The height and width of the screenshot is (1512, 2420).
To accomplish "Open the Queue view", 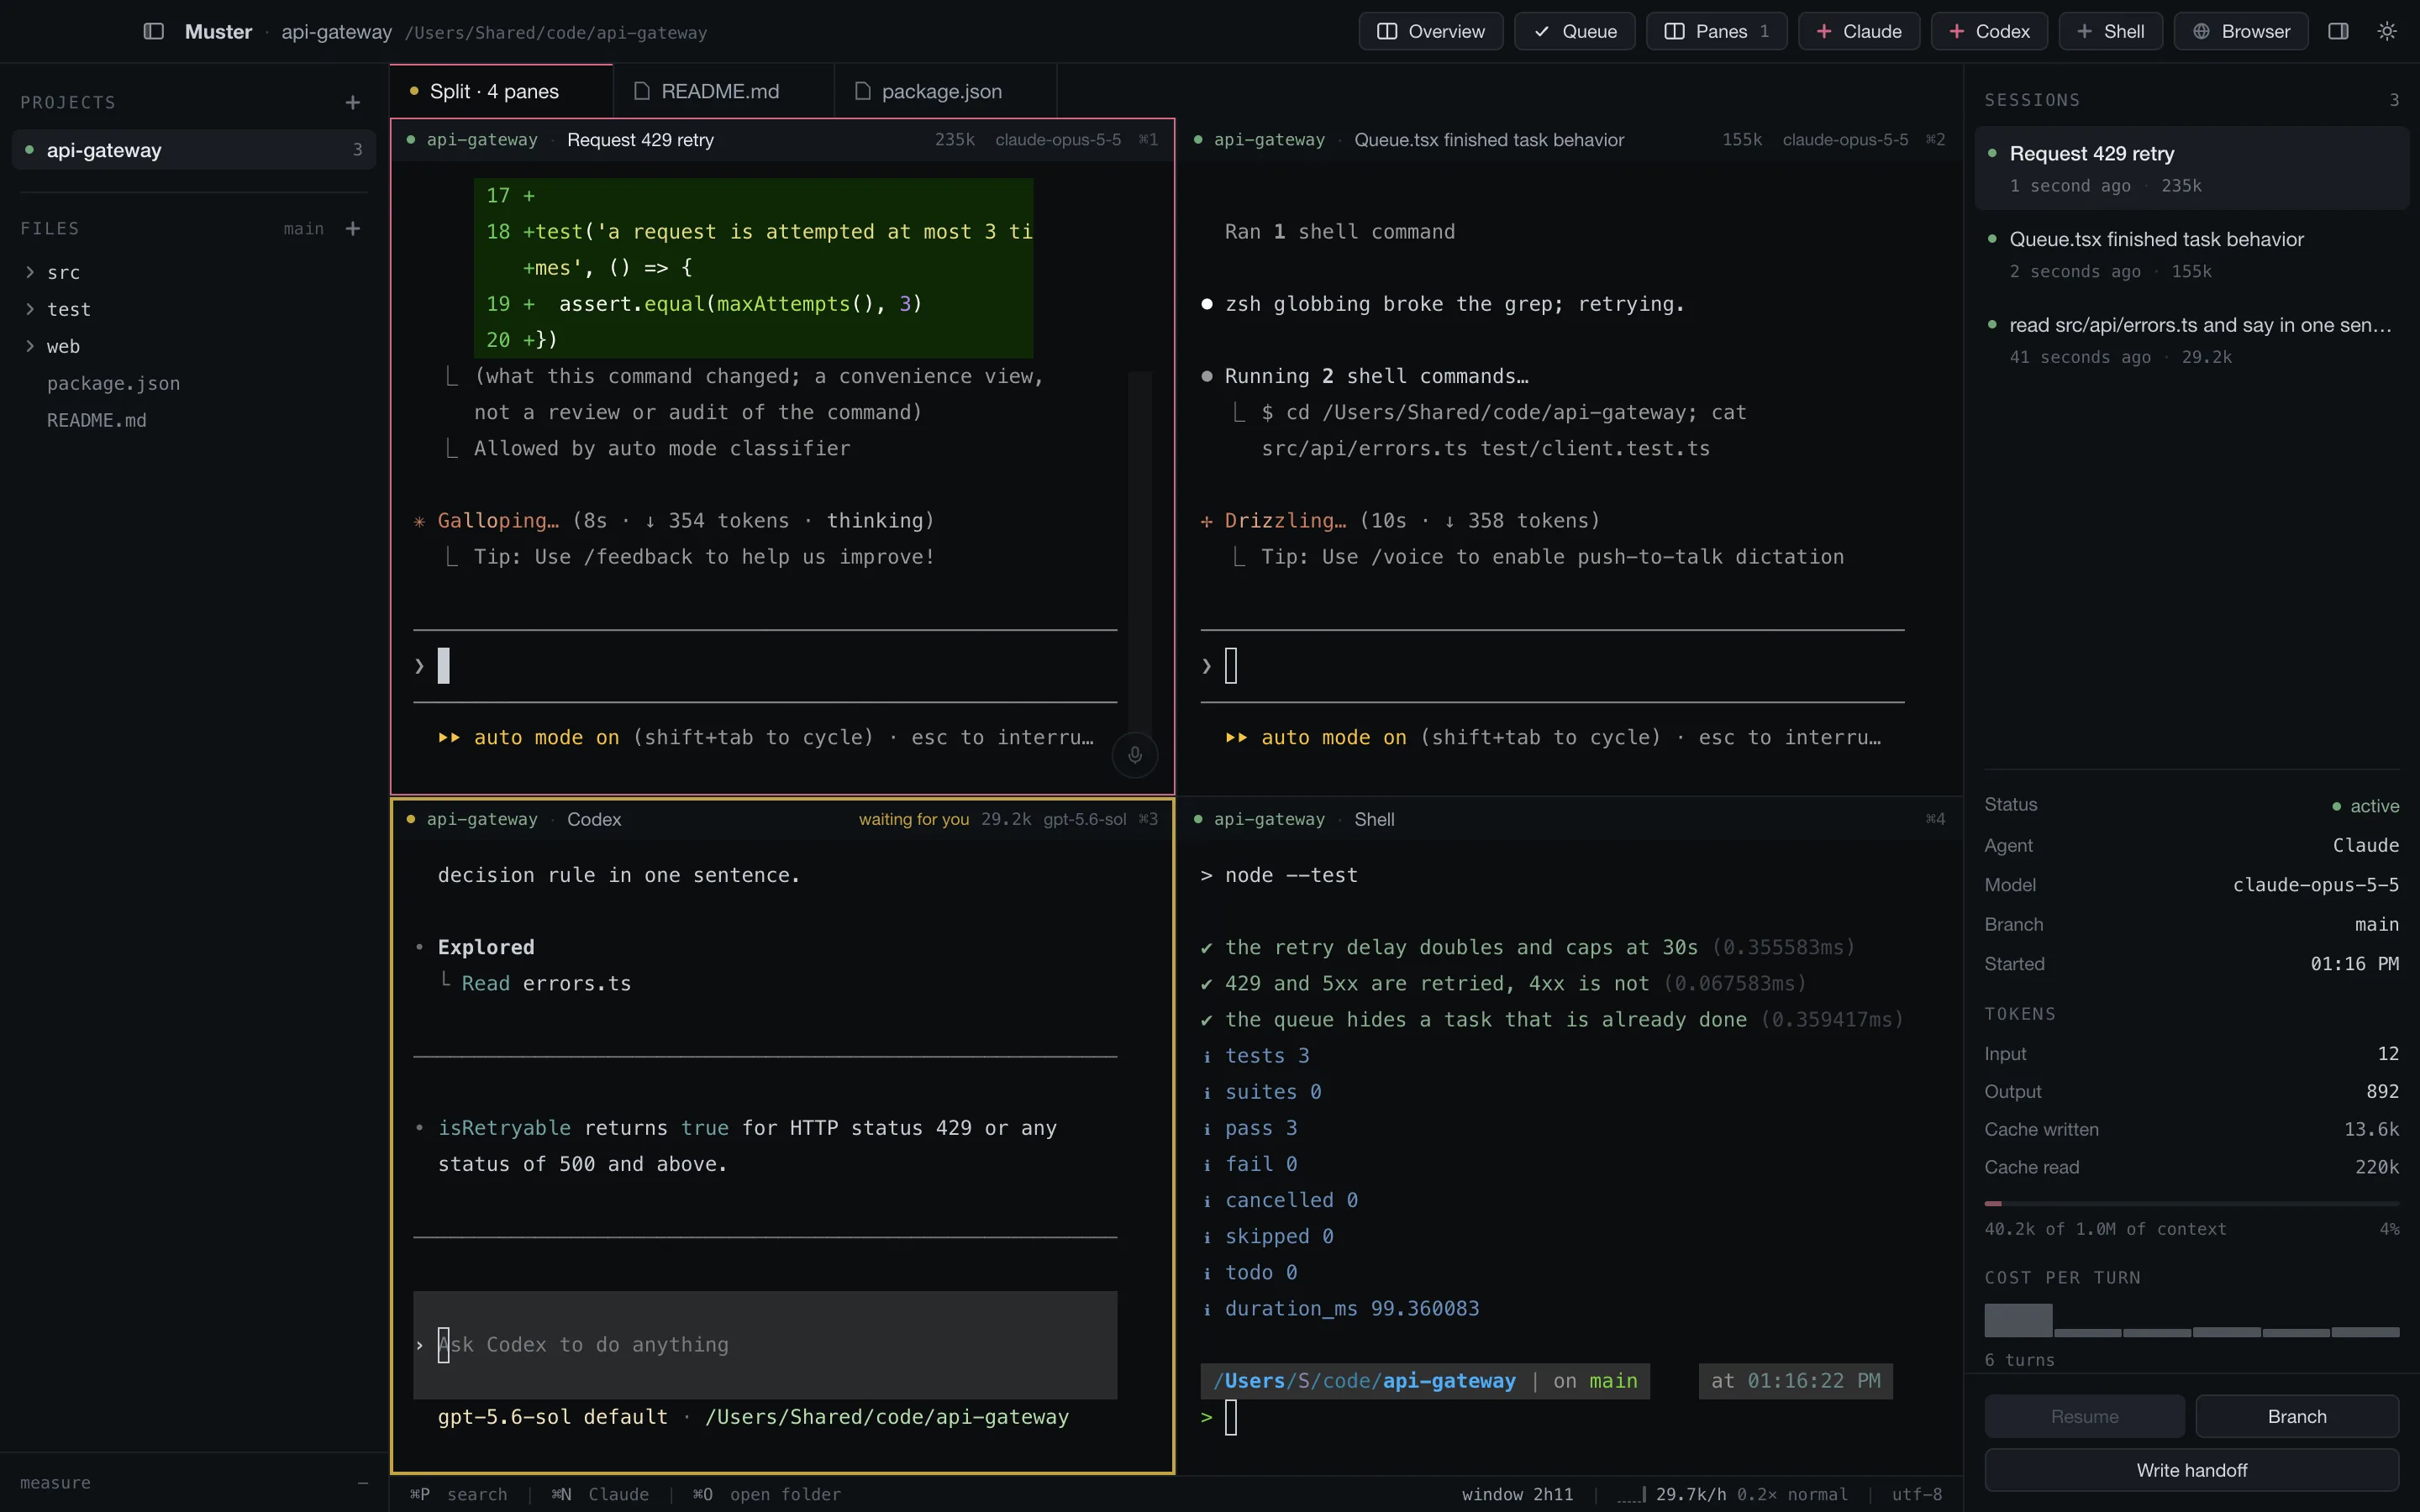I will (x=1574, y=31).
